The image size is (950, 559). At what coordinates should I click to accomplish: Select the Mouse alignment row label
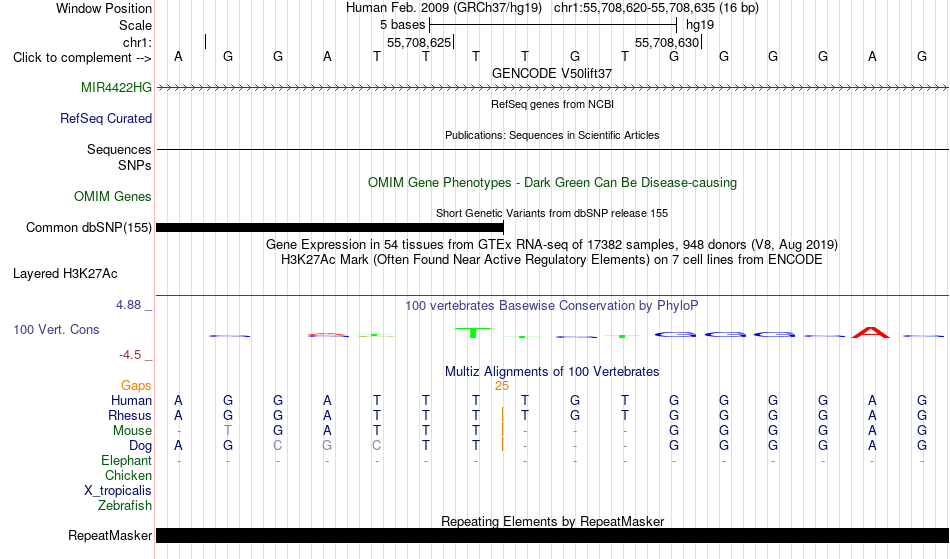pos(132,431)
